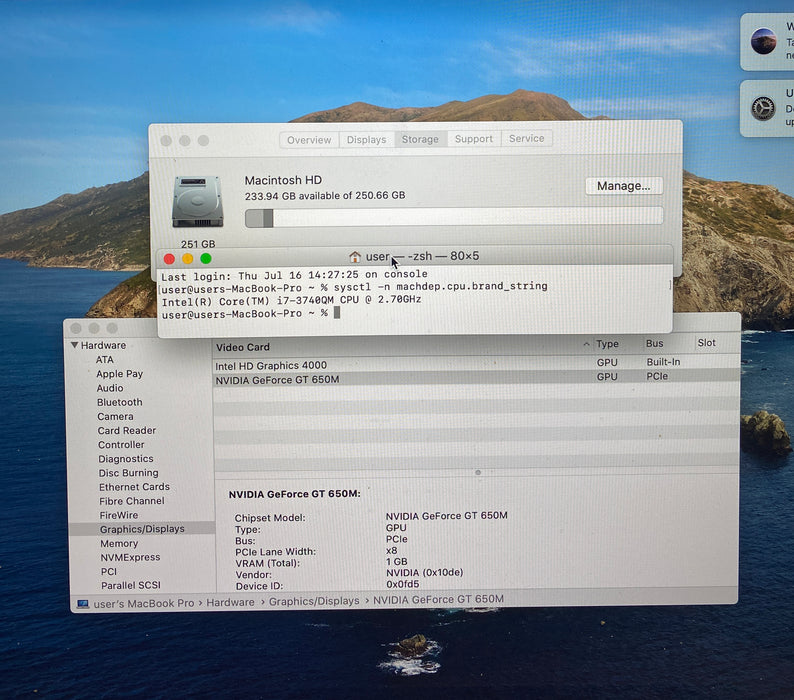Click the Terminal prompt input line
The image size is (794, 700).
[x=251, y=314]
